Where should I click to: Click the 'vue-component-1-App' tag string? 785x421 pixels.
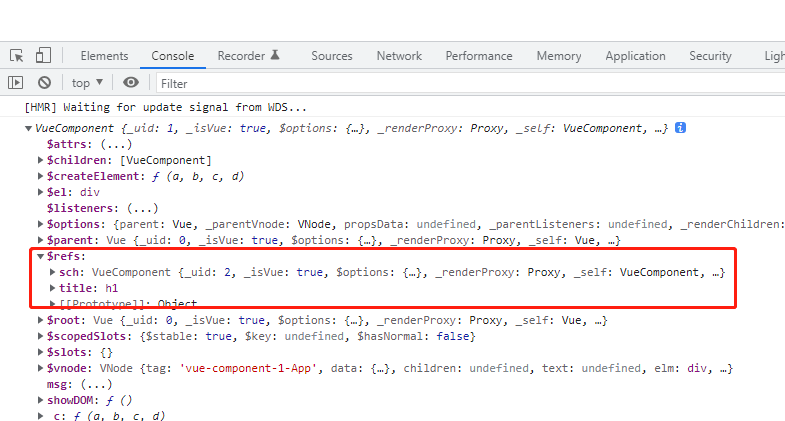[x=248, y=368]
